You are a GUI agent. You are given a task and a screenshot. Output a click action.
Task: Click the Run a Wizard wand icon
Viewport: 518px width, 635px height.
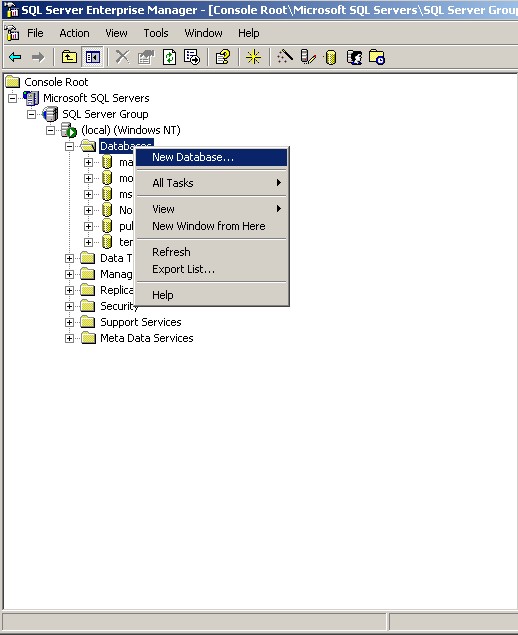285,57
